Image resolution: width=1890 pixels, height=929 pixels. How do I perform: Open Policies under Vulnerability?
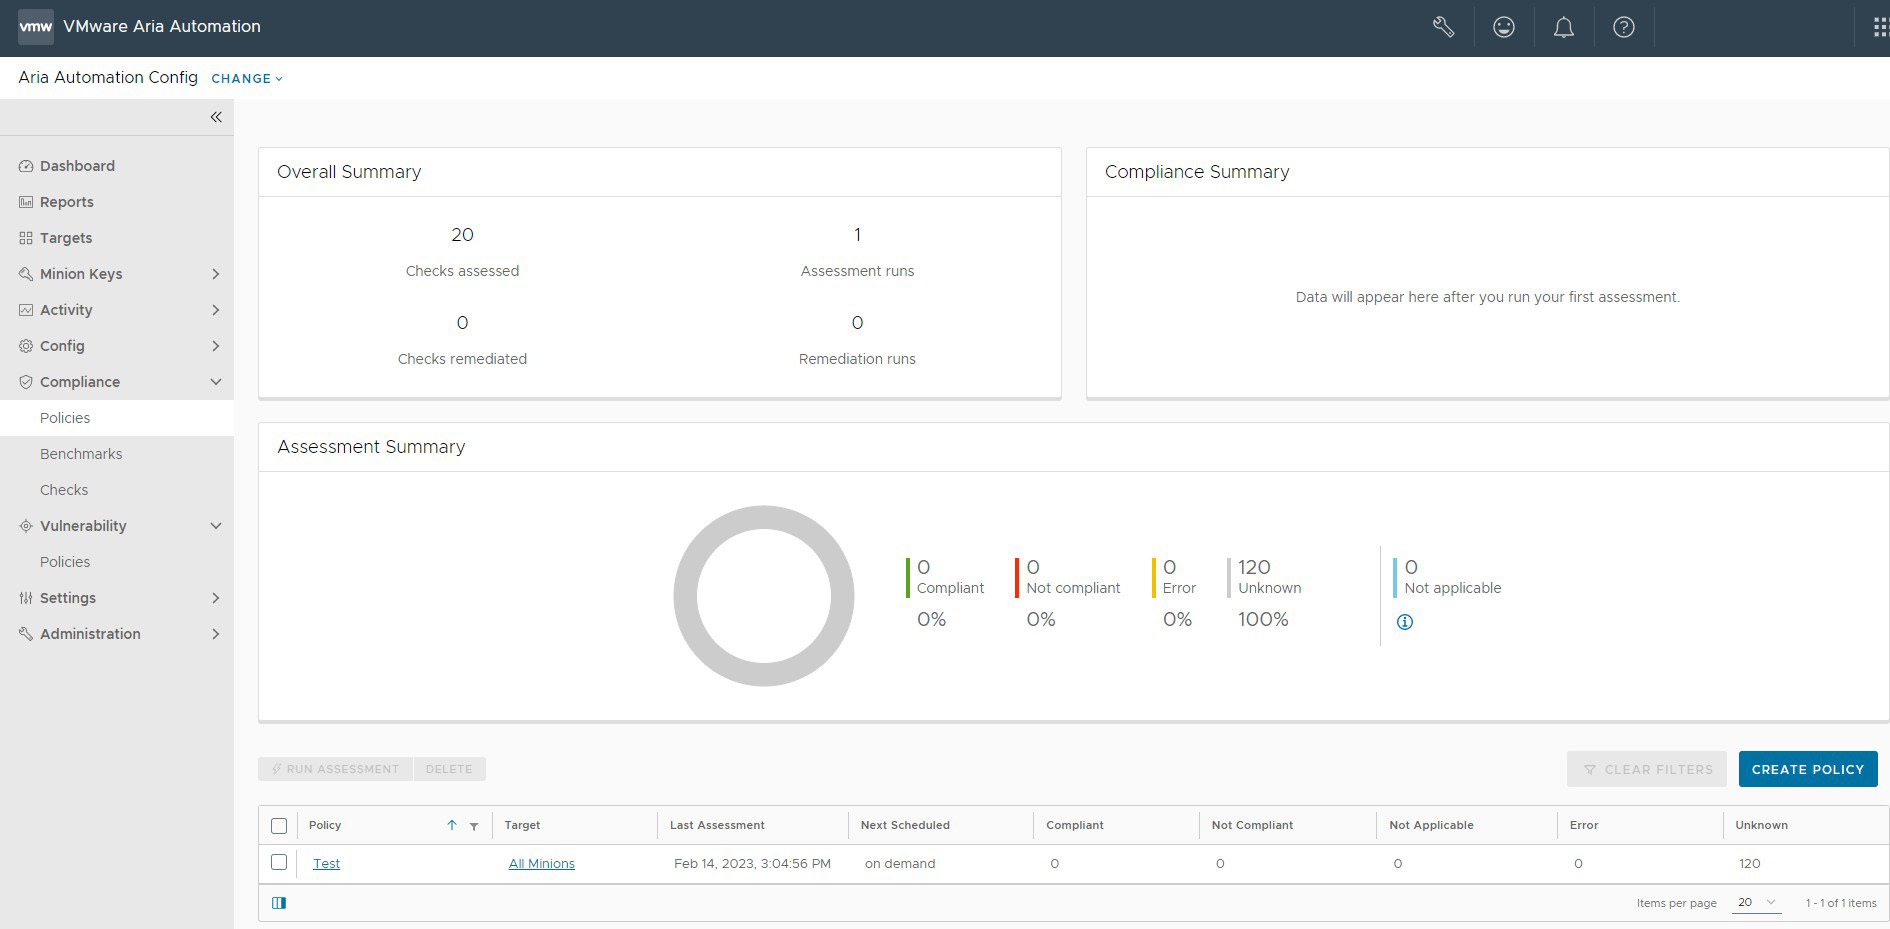pos(65,562)
